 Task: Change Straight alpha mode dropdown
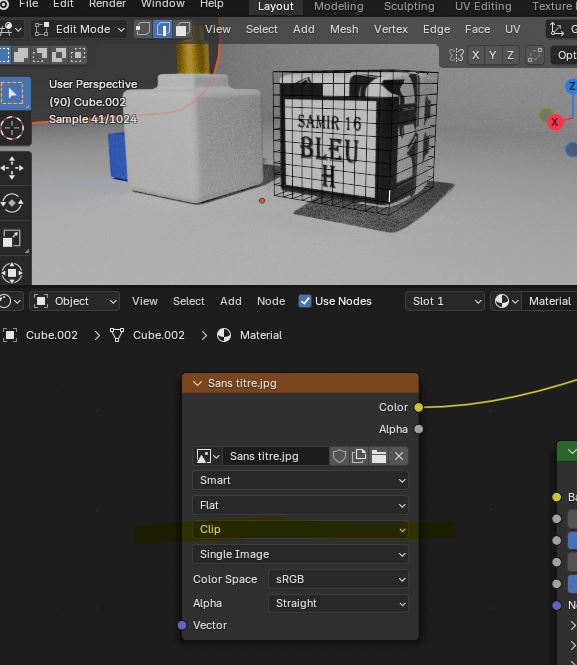tap(338, 604)
